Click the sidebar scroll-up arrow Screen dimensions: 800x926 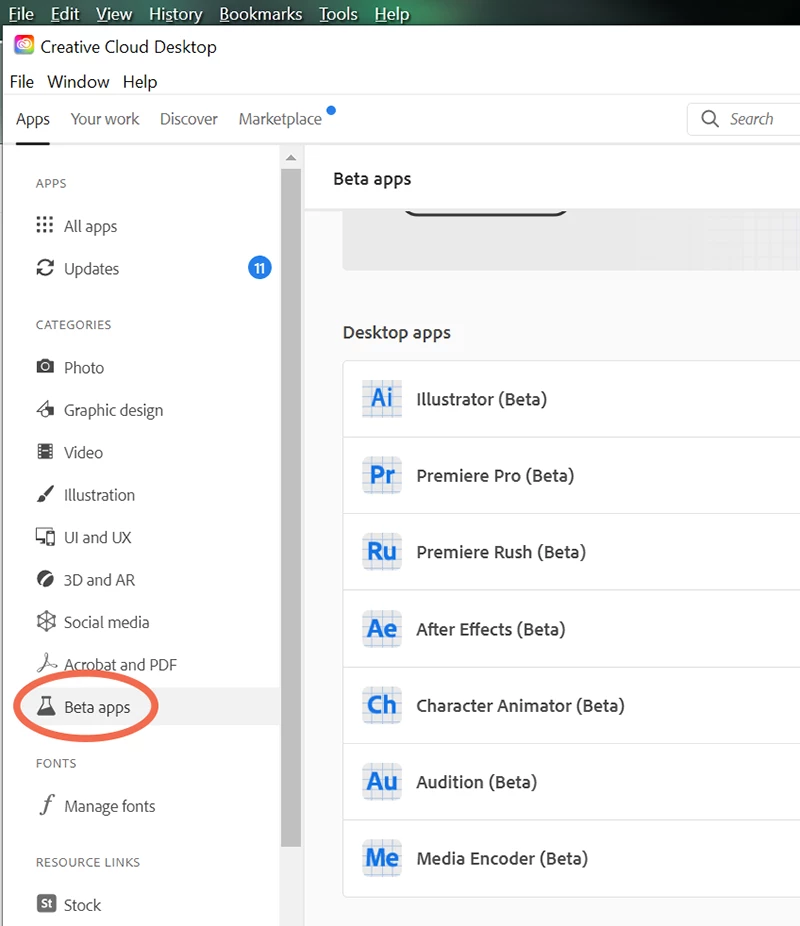[290, 158]
